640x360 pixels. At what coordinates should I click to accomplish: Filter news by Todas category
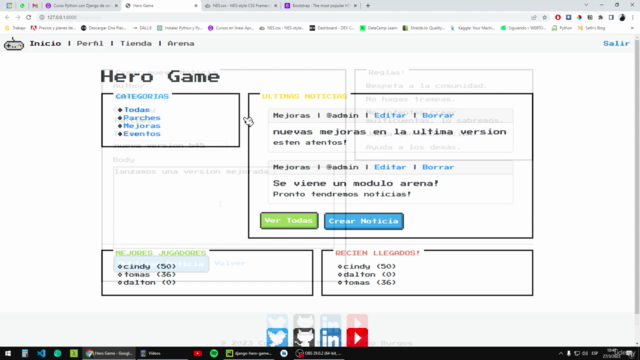[137, 110]
